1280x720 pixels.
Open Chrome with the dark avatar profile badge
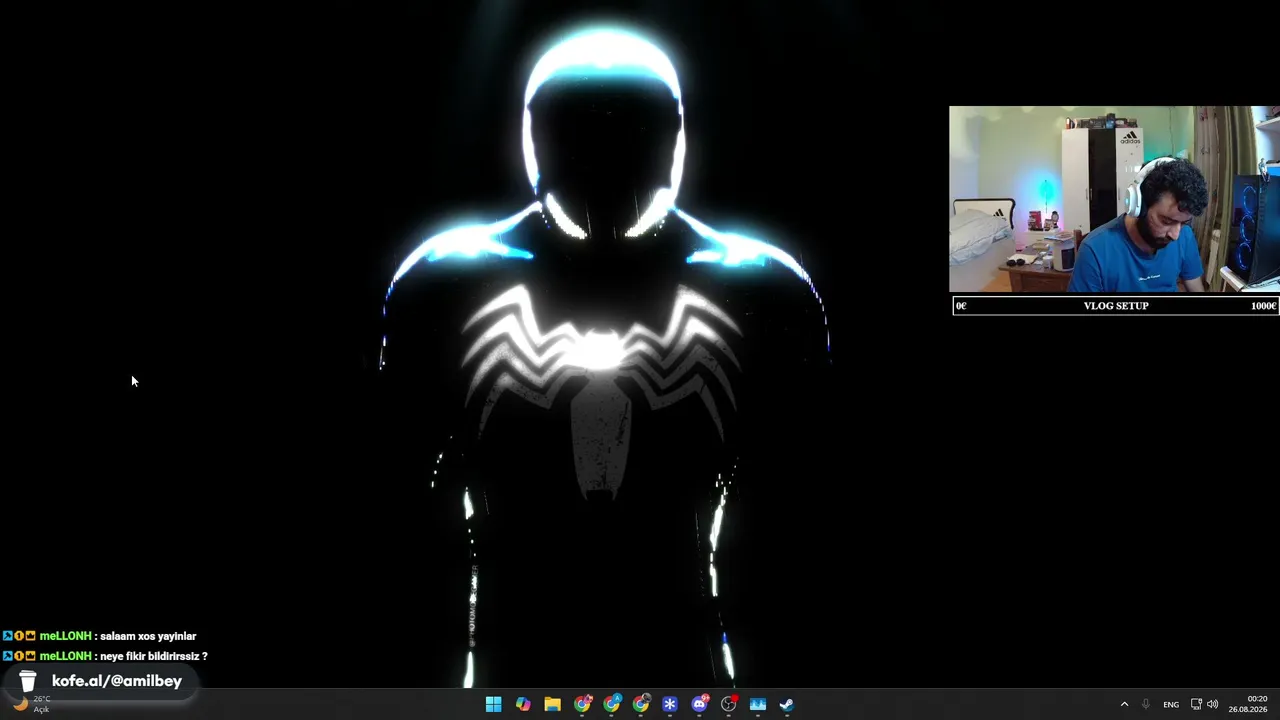[641, 704]
